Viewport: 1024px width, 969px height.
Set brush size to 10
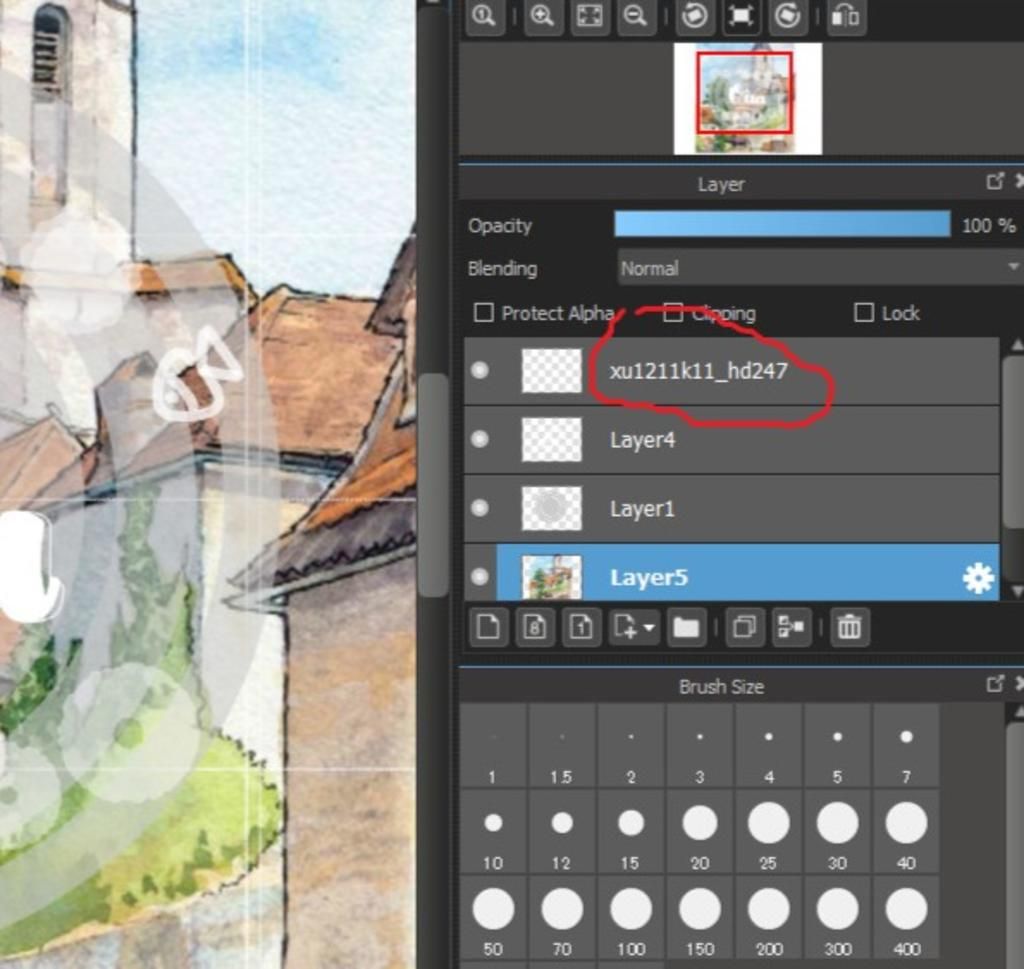(x=492, y=831)
